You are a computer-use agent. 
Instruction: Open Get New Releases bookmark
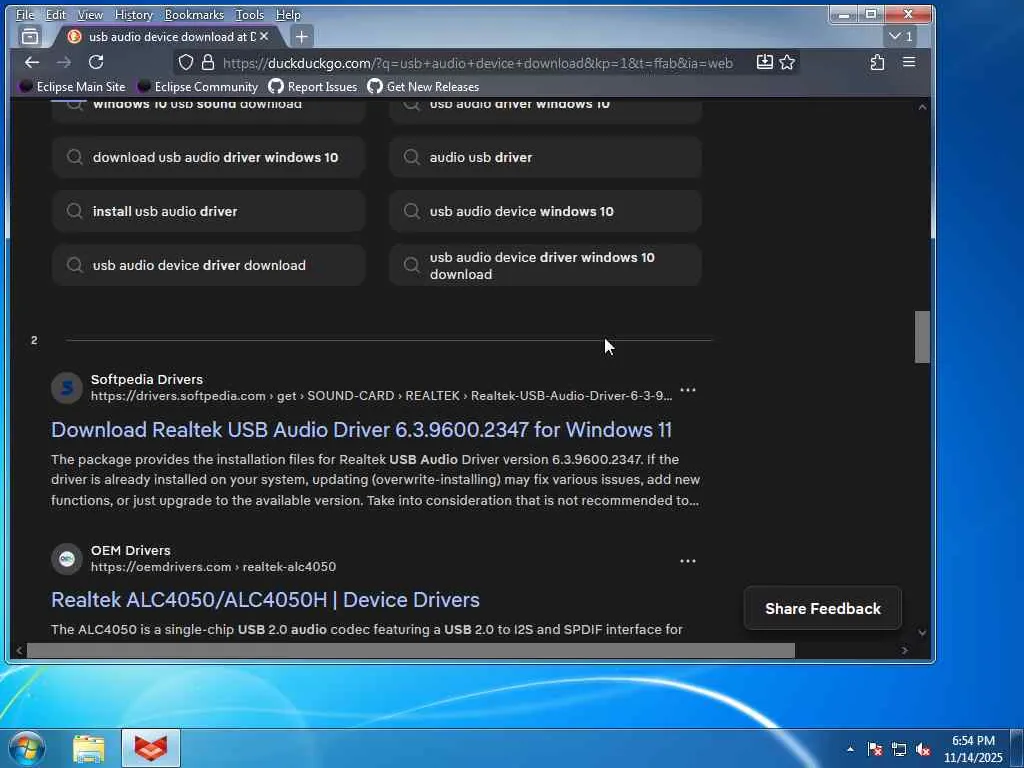[x=423, y=86]
